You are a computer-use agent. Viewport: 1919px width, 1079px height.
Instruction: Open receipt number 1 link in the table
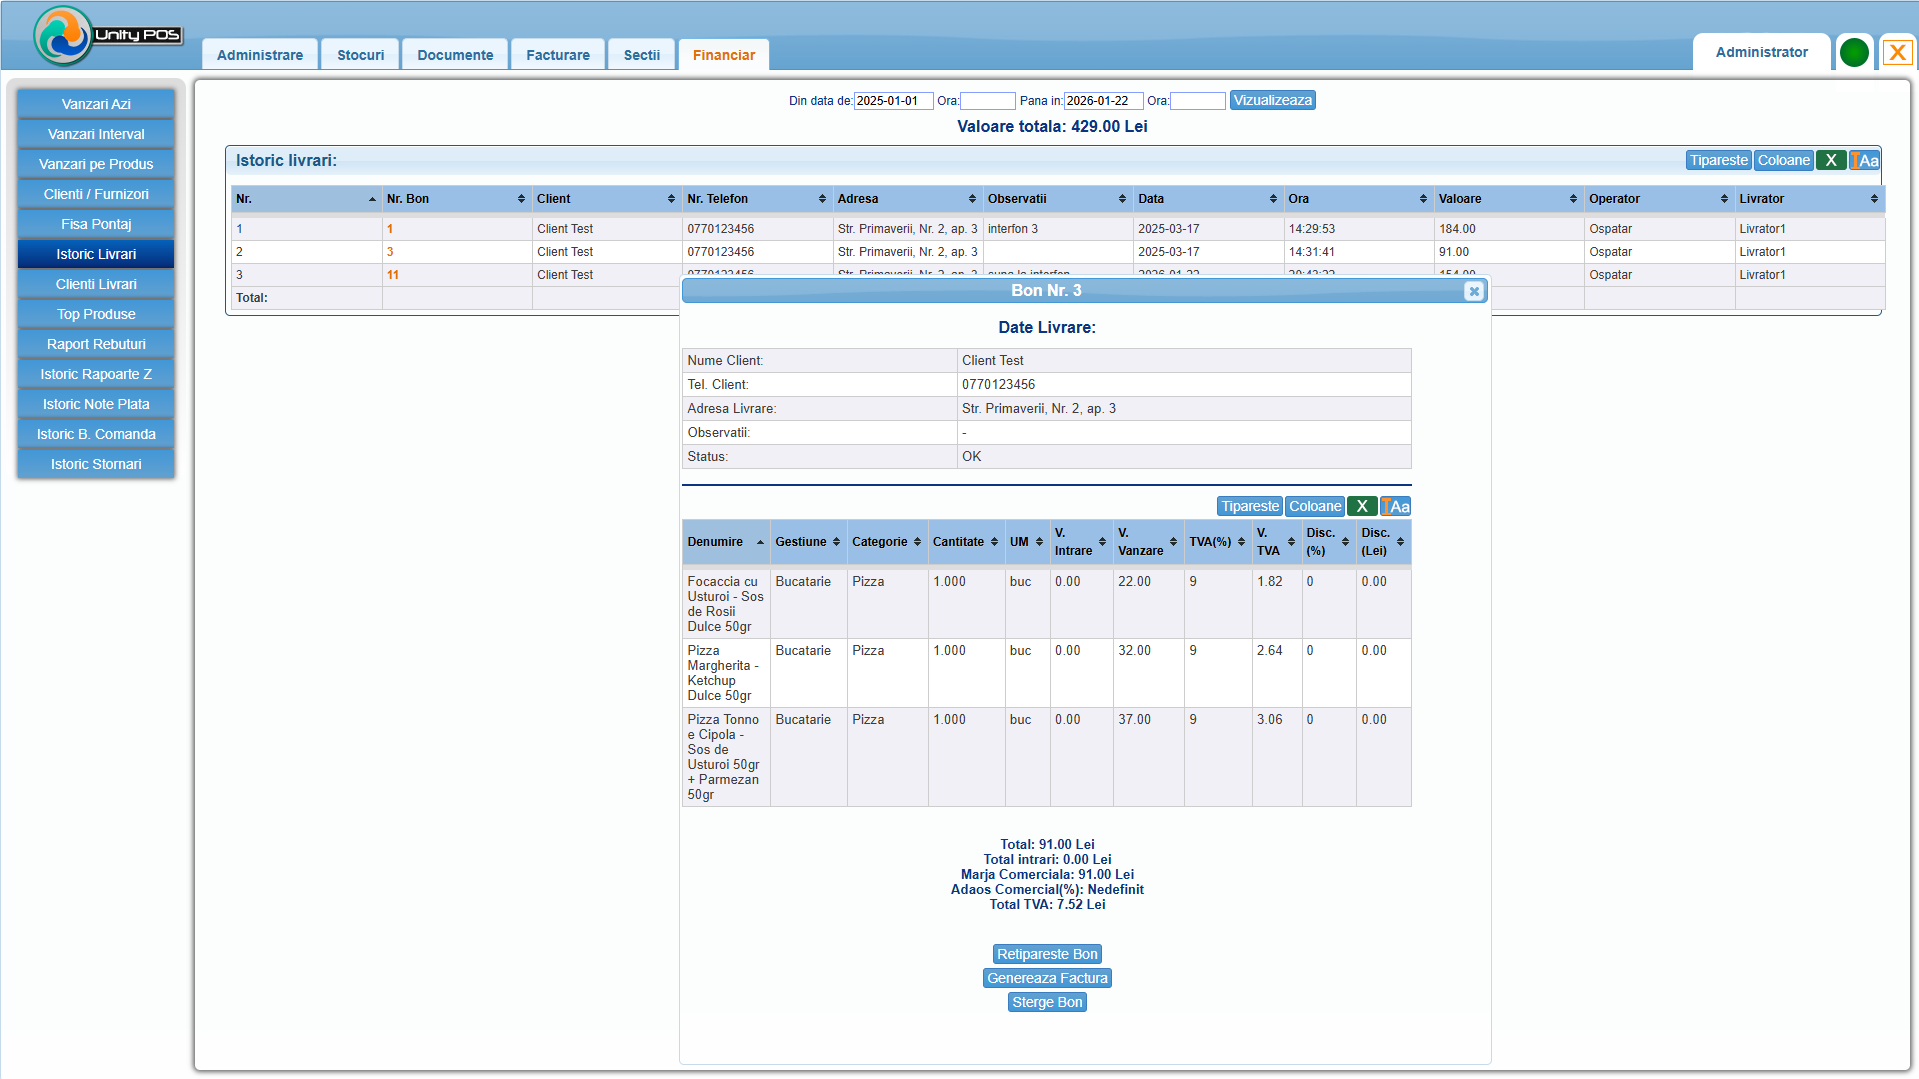(390, 229)
